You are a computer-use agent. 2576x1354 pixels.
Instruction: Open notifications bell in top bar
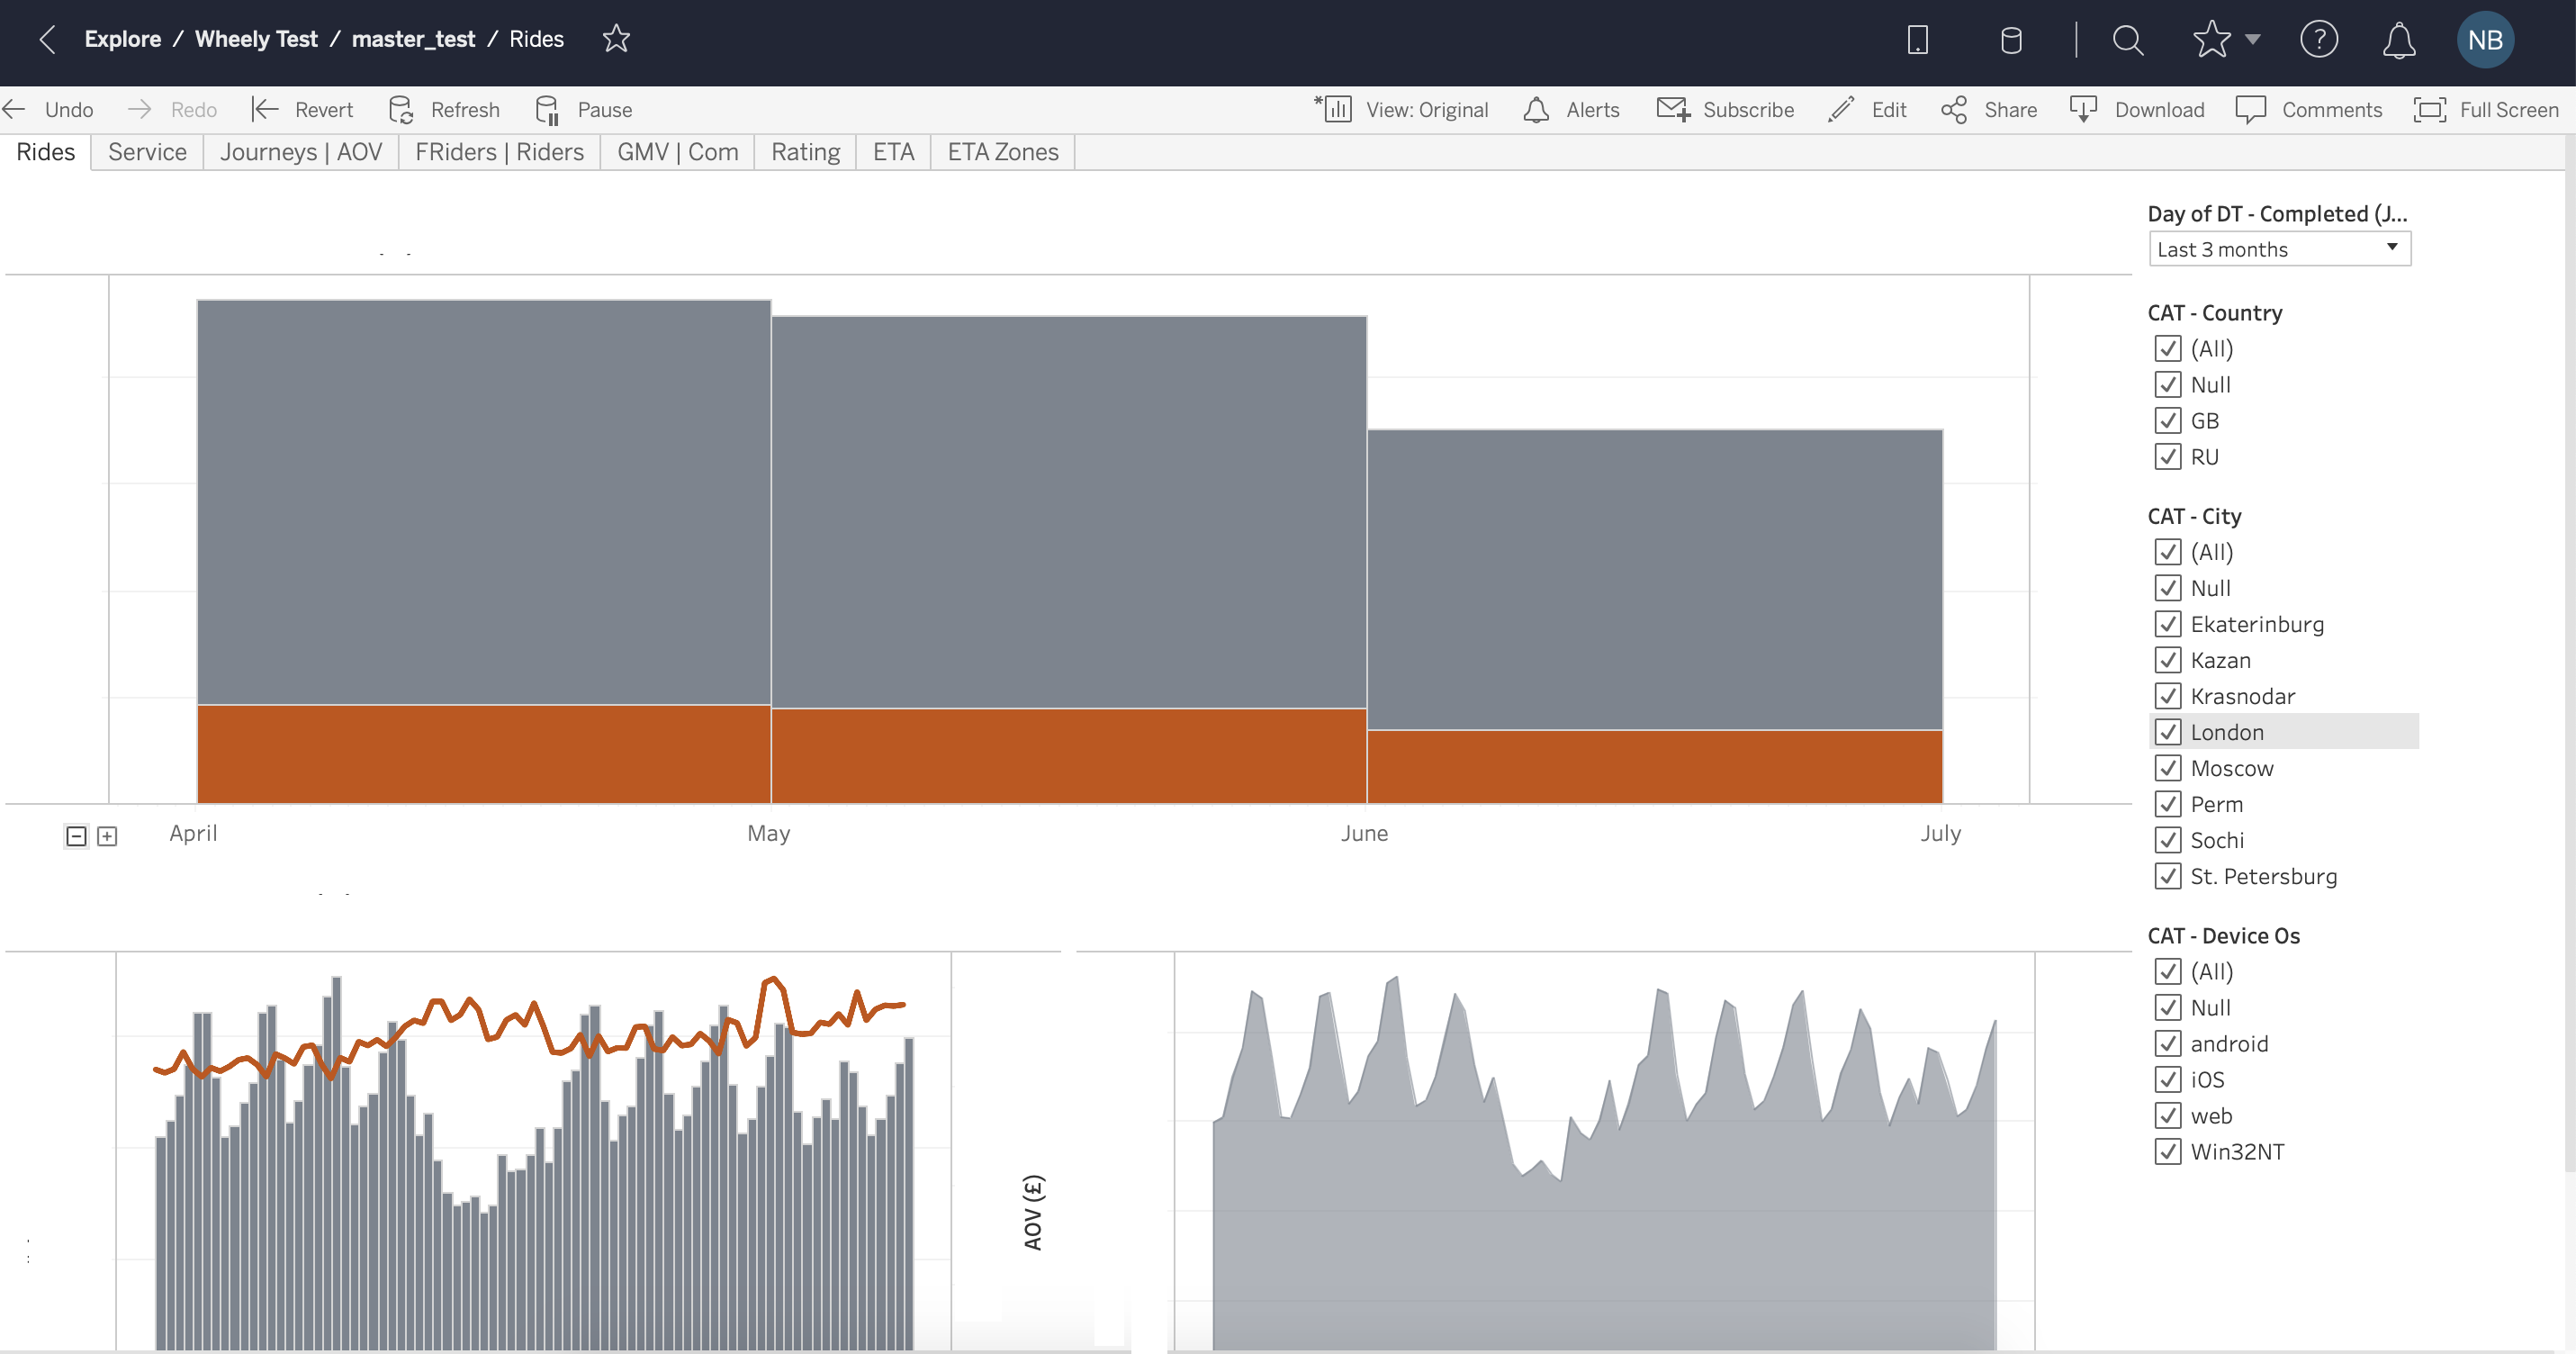click(2398, 40)
